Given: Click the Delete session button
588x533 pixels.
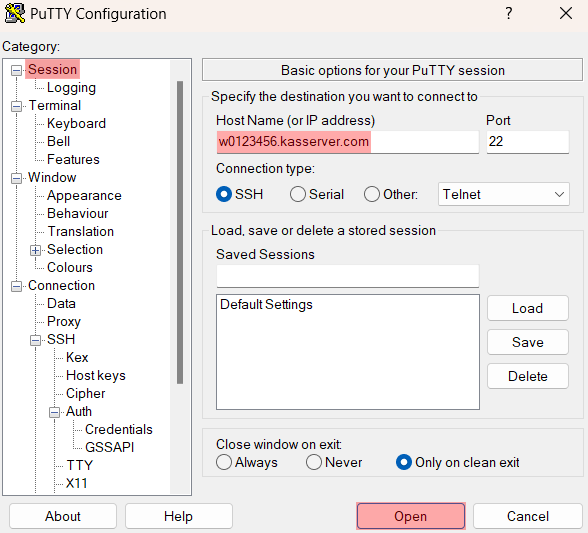Looking at the screenshot, I should (x=528, y=376).
